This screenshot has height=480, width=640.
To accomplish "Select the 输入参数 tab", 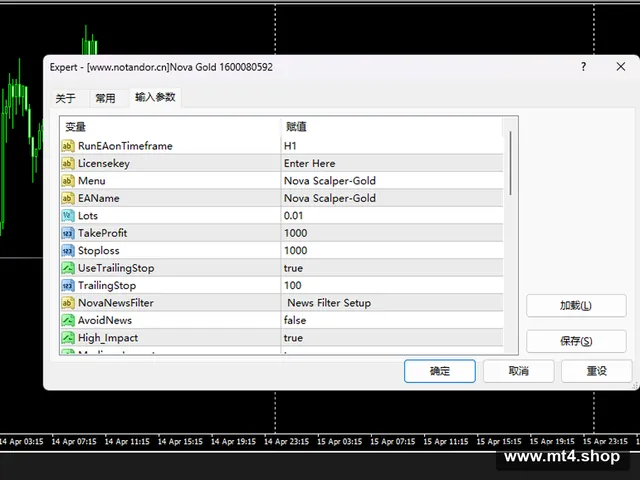I will [155, 98].
